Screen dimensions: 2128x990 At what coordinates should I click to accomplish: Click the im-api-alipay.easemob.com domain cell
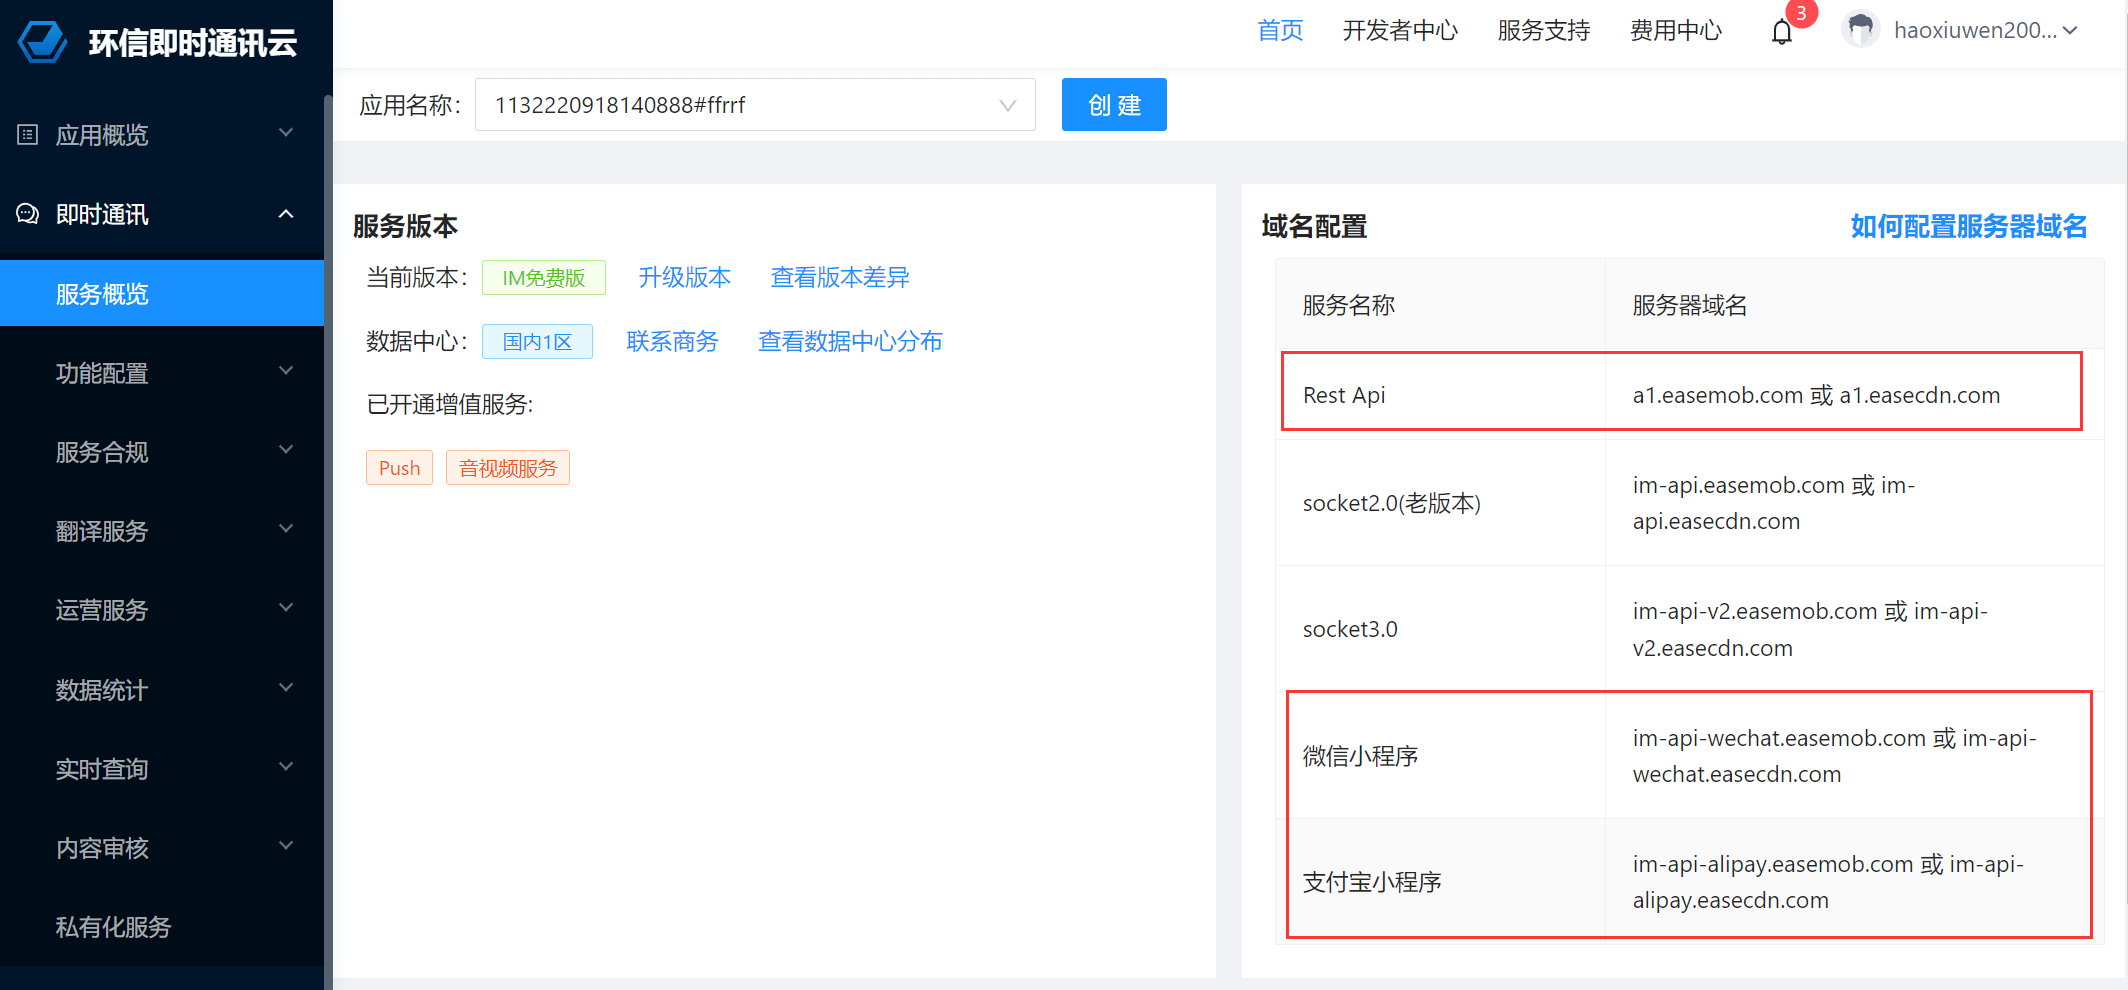(x=1854, y=882)
